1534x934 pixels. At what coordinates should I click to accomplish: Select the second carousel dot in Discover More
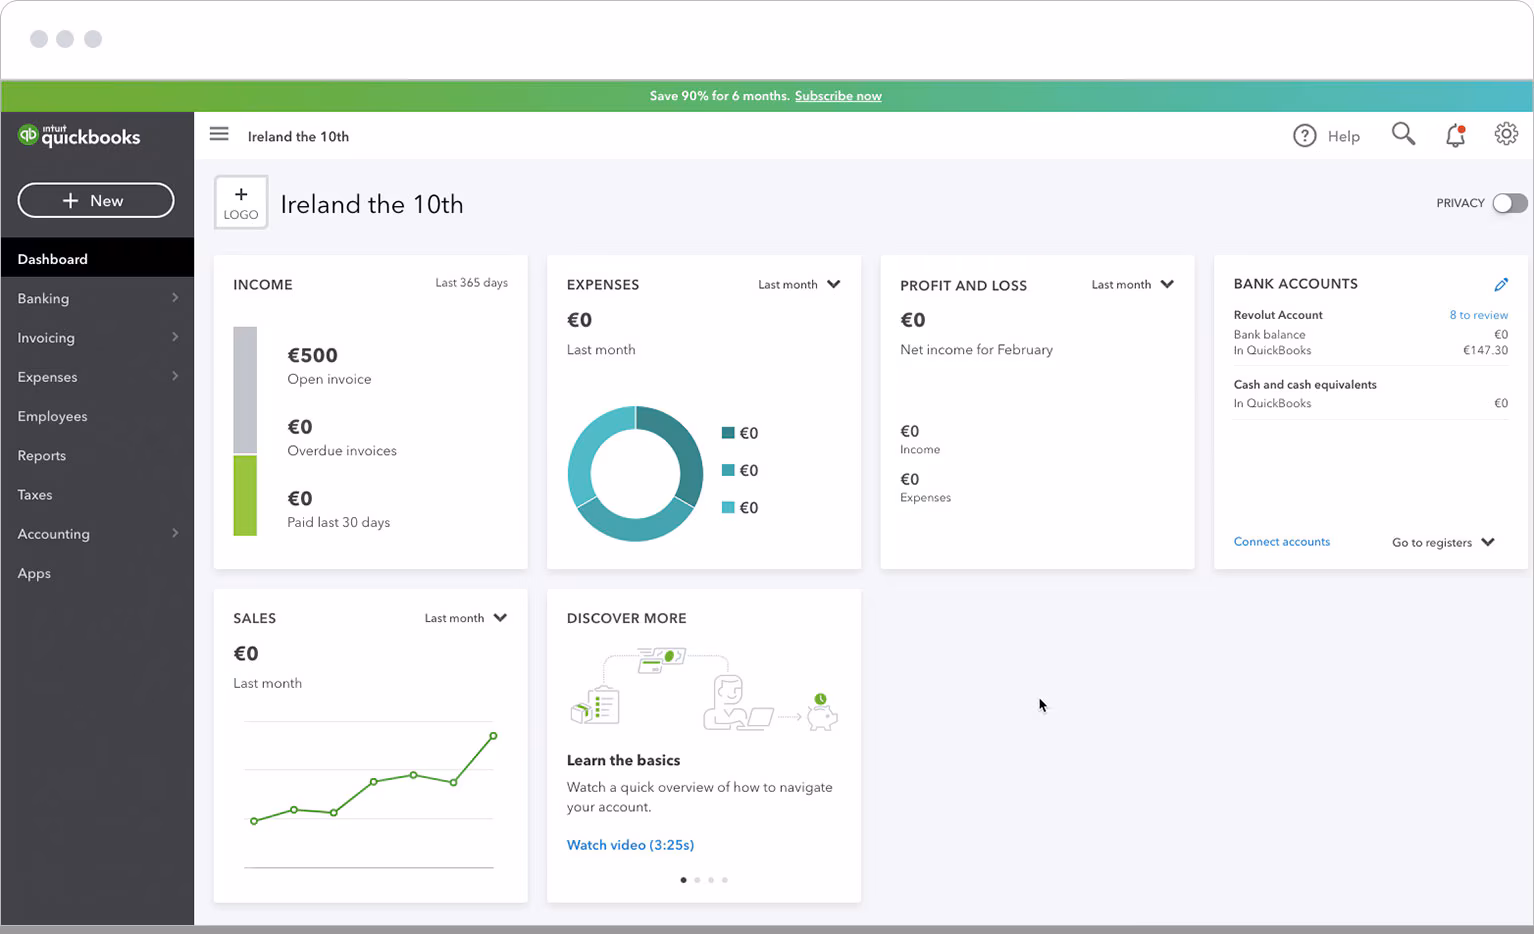pos(697,880)
